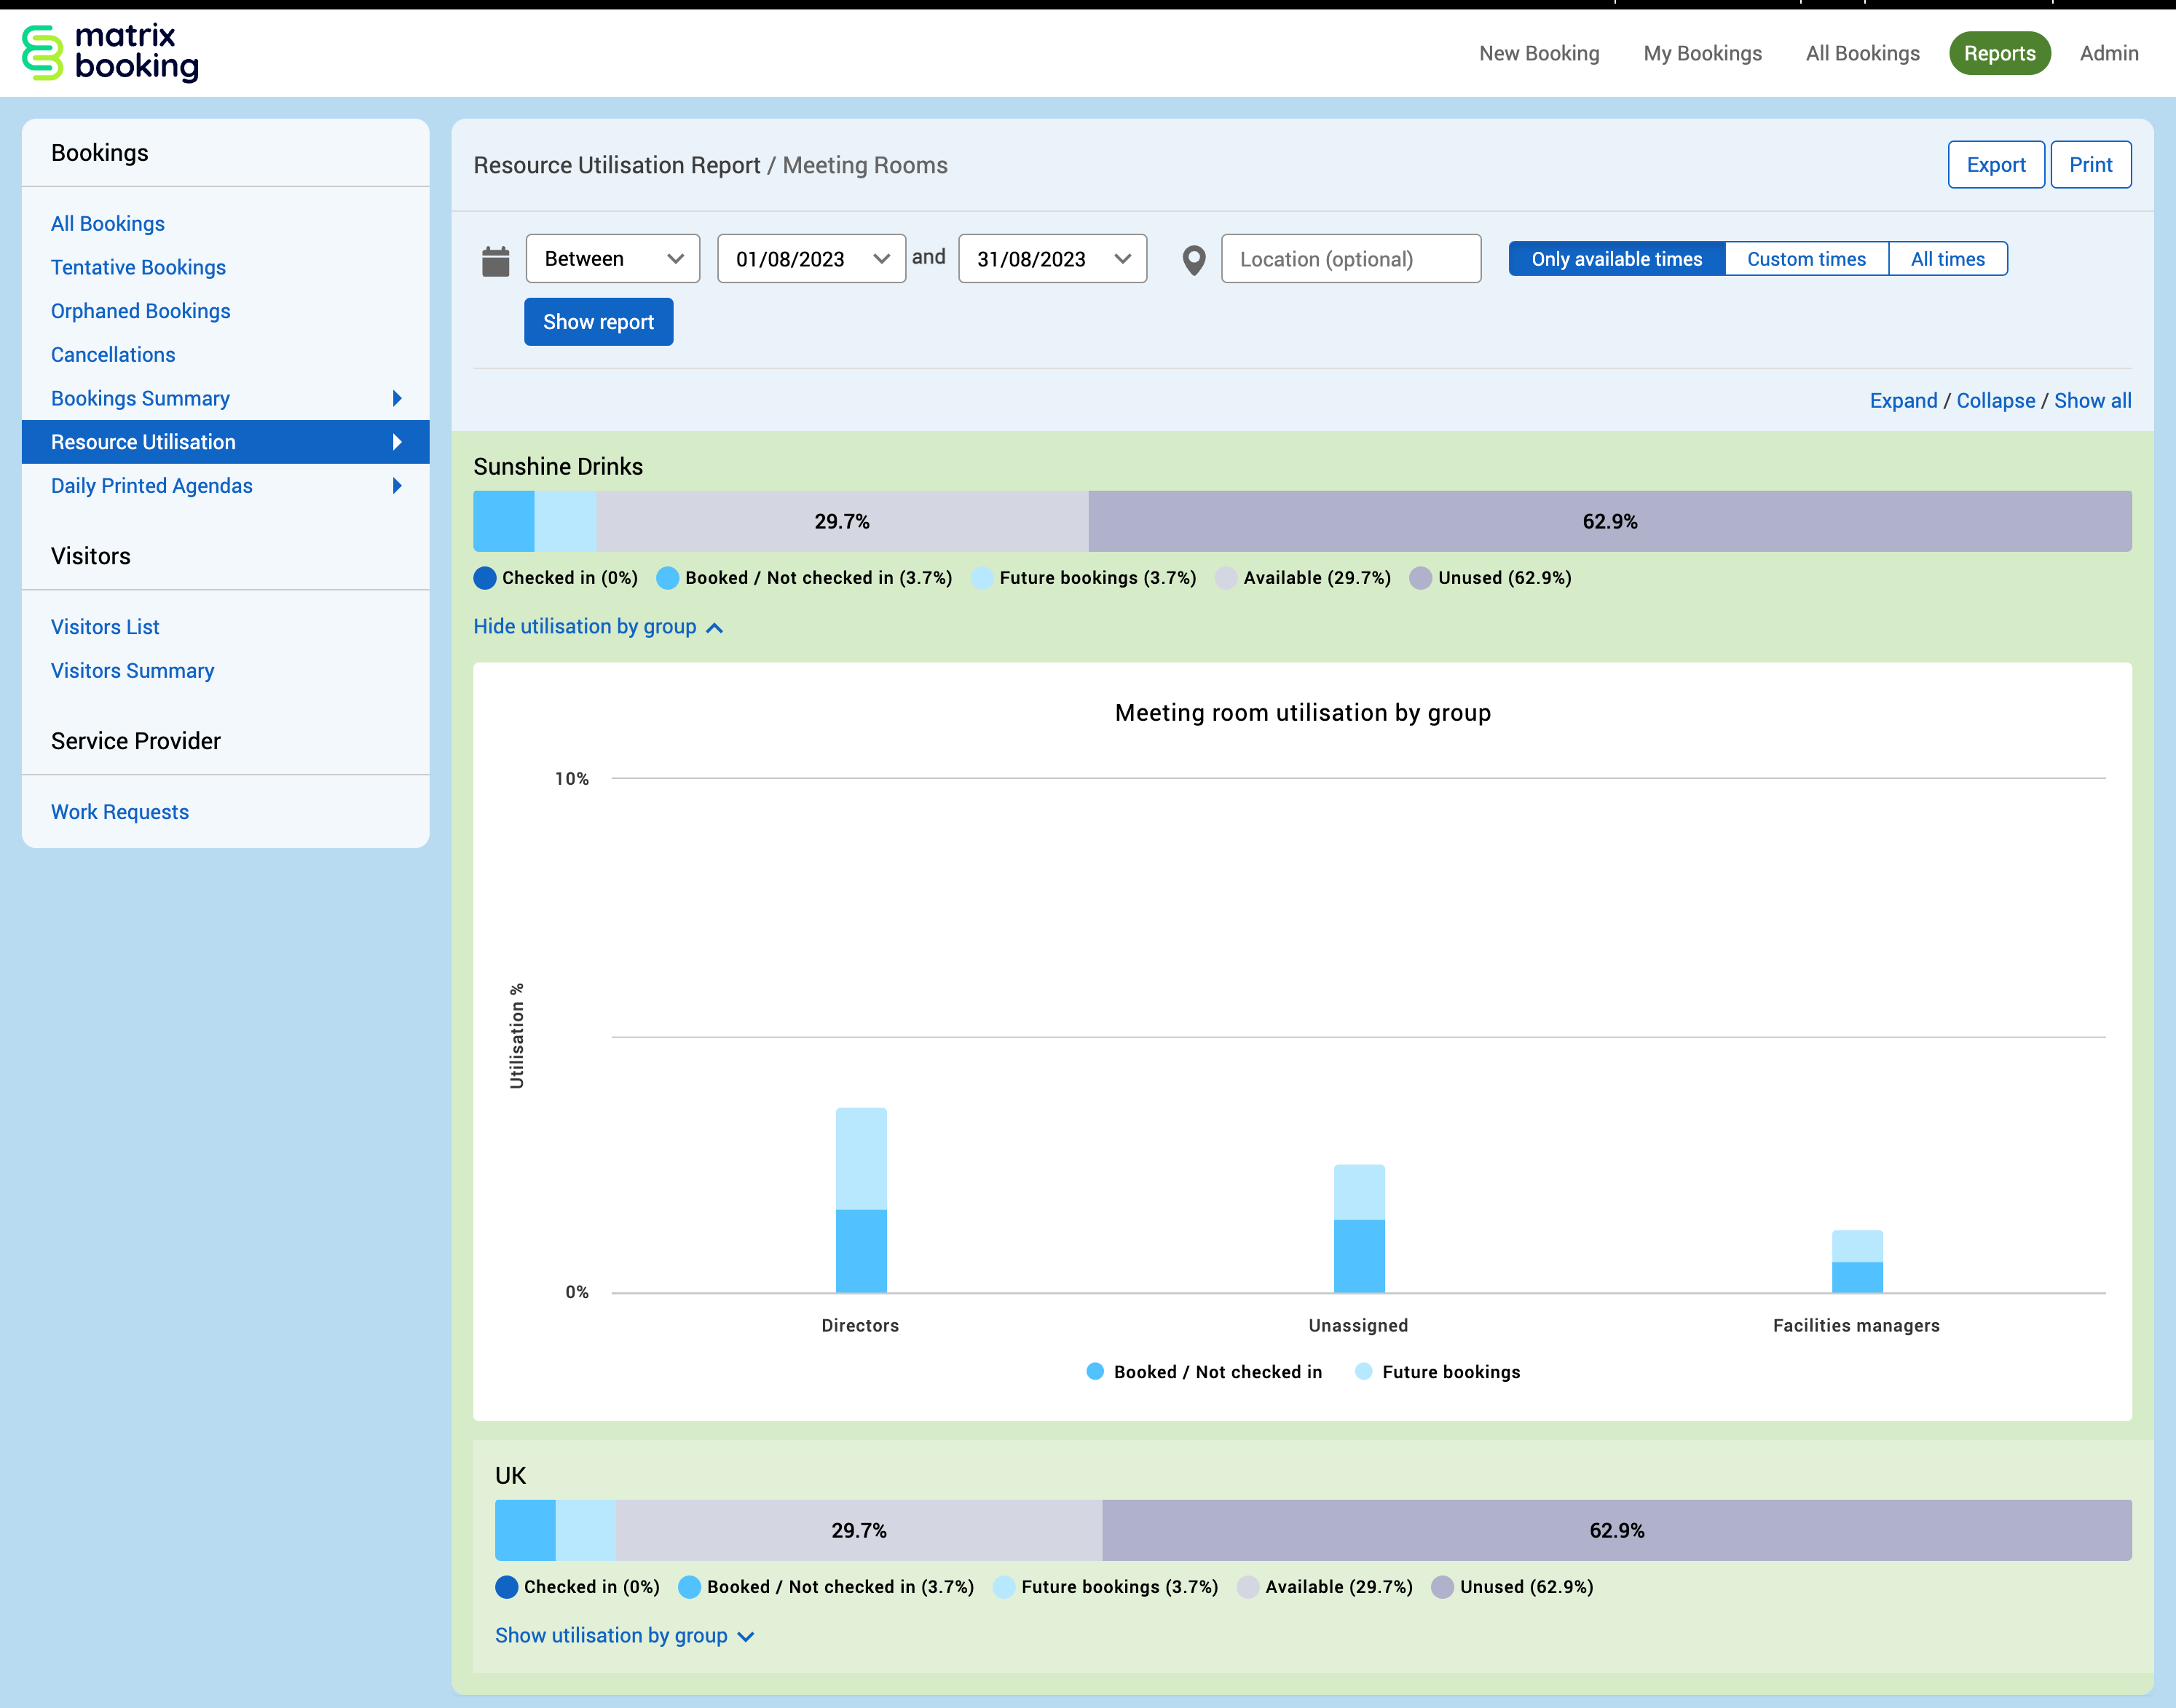Click the Location (optional) input field
Image resolution: width=2176 pixels, height=1708 pixels.
[1350, 259]
